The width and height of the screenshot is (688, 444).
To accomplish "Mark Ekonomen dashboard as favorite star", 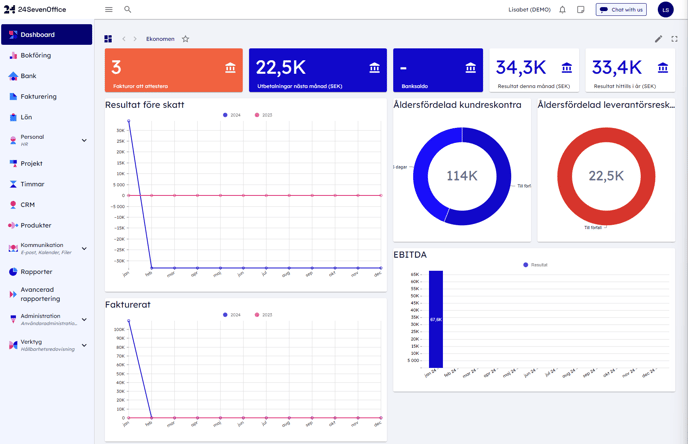I will click(185, 39).
